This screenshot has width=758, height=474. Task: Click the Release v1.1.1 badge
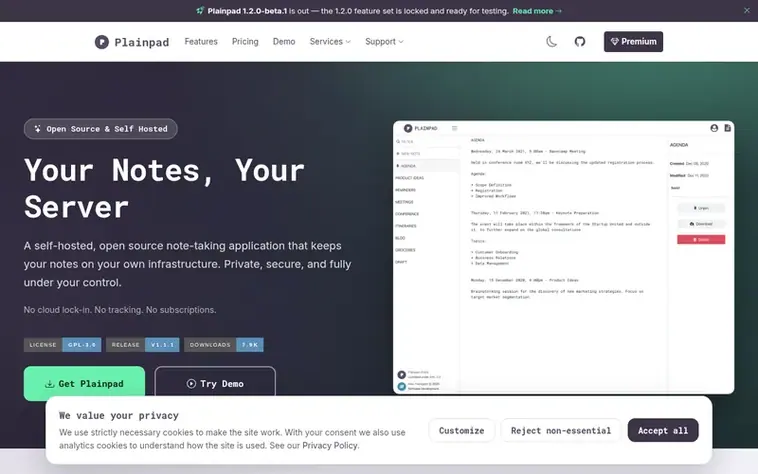pos(143,345)
